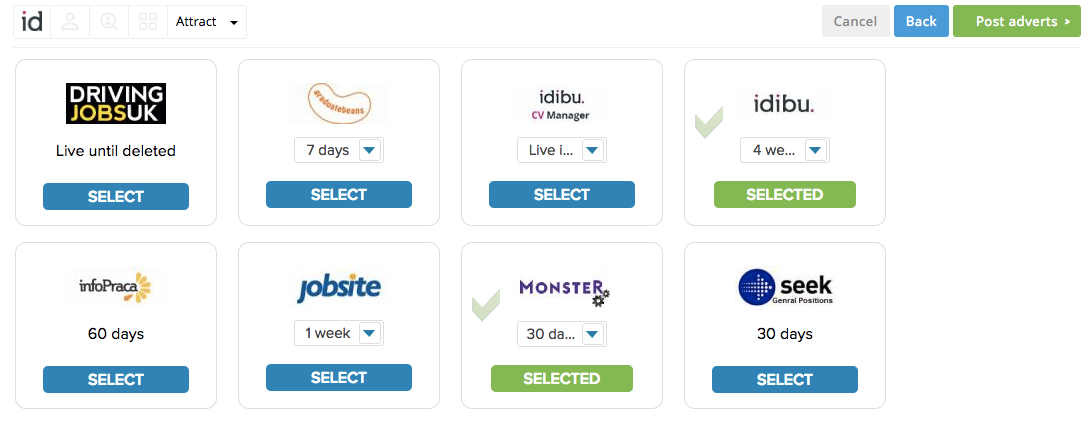
Task: Click the Driving Jobs UK logo
Action: pos(116,103)
